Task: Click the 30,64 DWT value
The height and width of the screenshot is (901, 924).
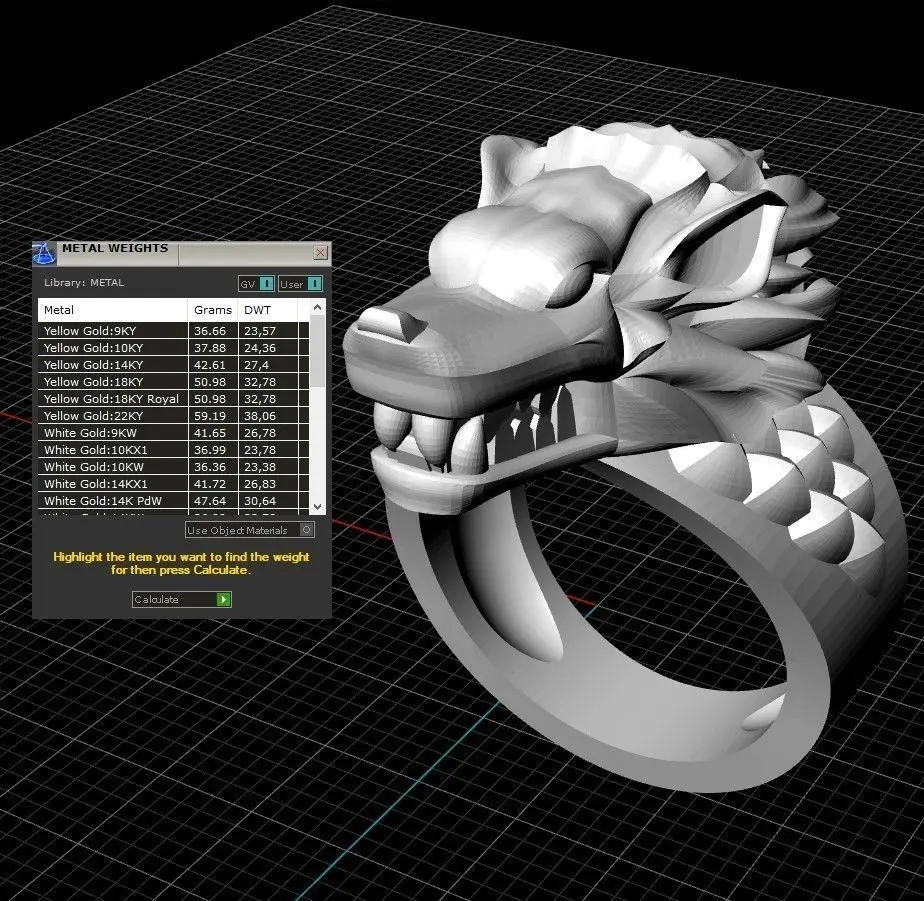Action: click(x=260, y=501)
